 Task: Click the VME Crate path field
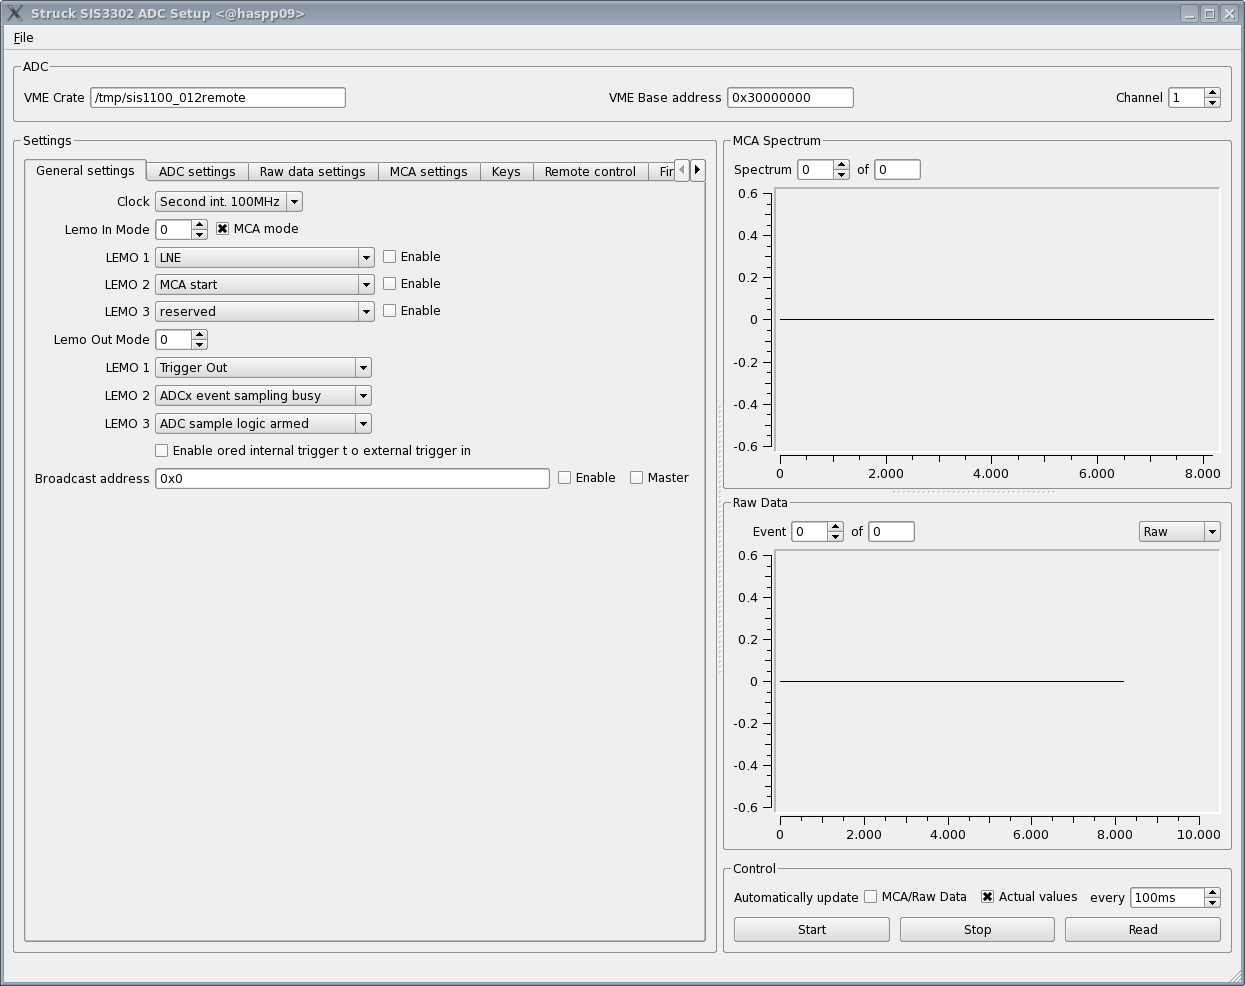(218, 98)
